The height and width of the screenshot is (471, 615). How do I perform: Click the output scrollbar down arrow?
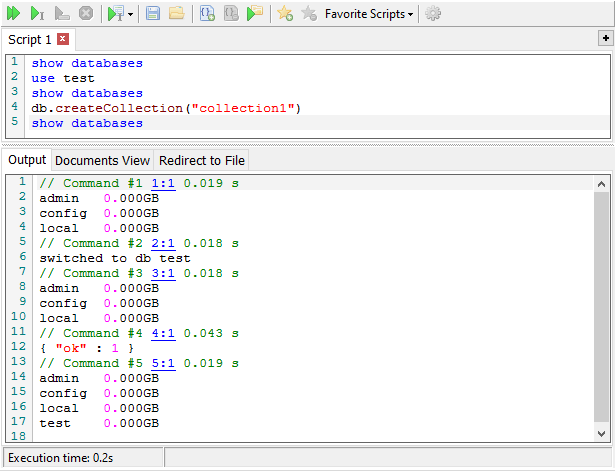601,434
